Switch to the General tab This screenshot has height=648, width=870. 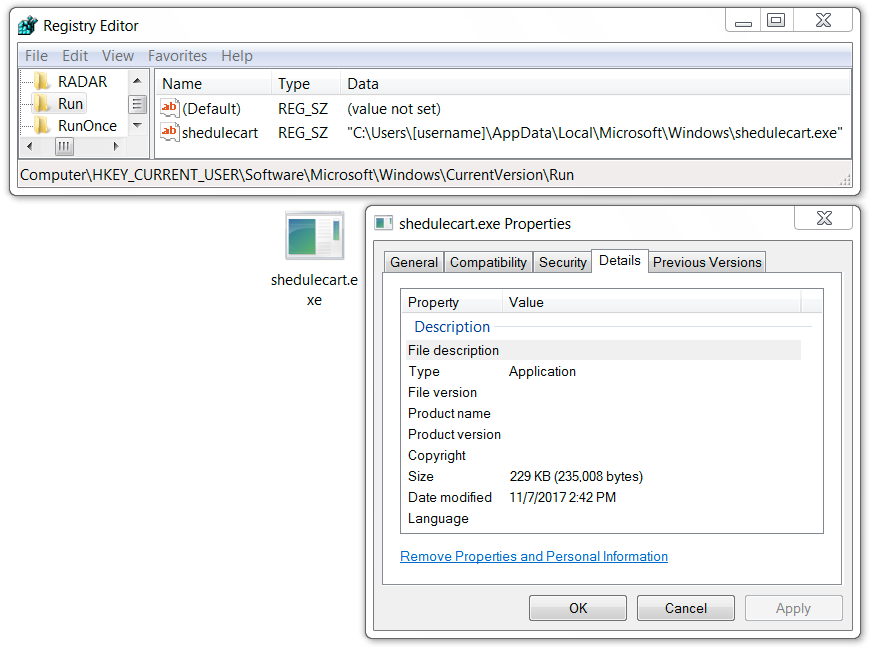414,262
